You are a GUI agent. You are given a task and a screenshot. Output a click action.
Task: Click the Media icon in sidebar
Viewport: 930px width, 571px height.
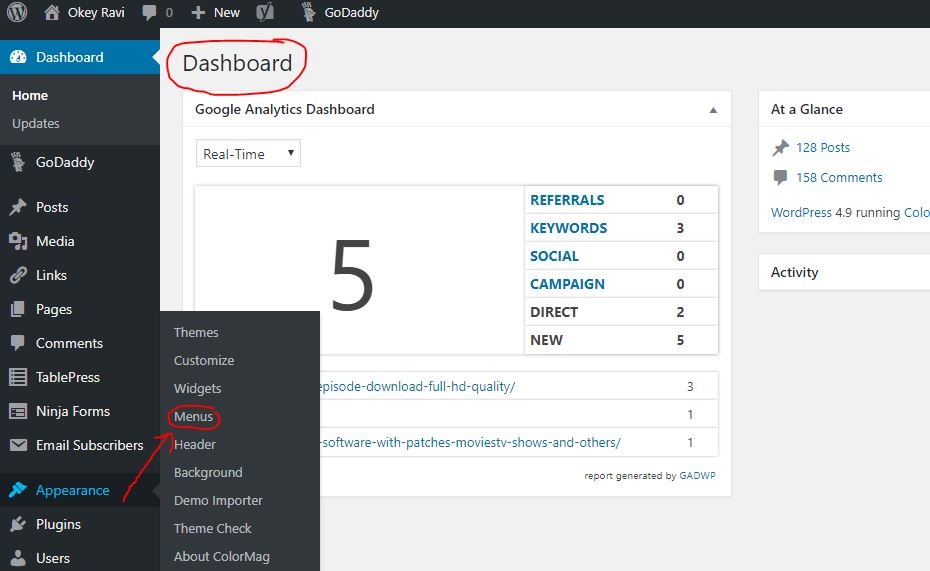click(x=18, y=241)
